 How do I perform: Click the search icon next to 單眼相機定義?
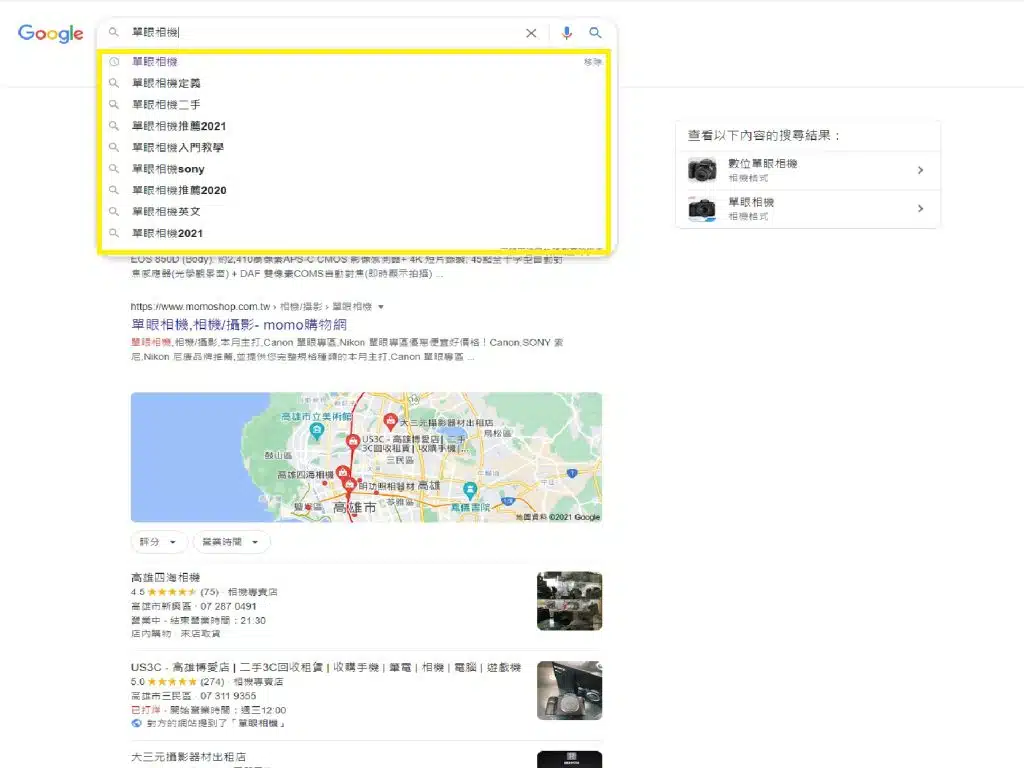113,83
